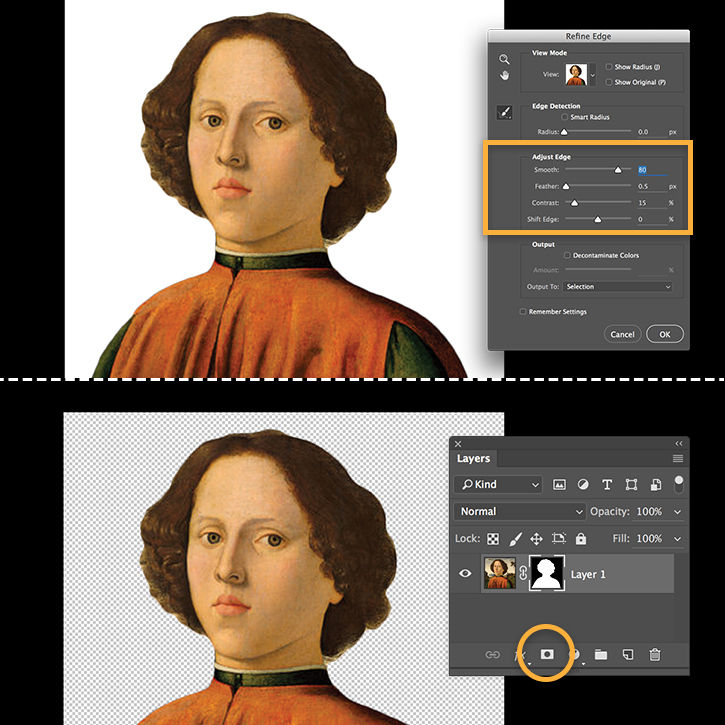Click the Link Layers icon
This screenshot has height=725, width=725.
[x=492, y=655]
